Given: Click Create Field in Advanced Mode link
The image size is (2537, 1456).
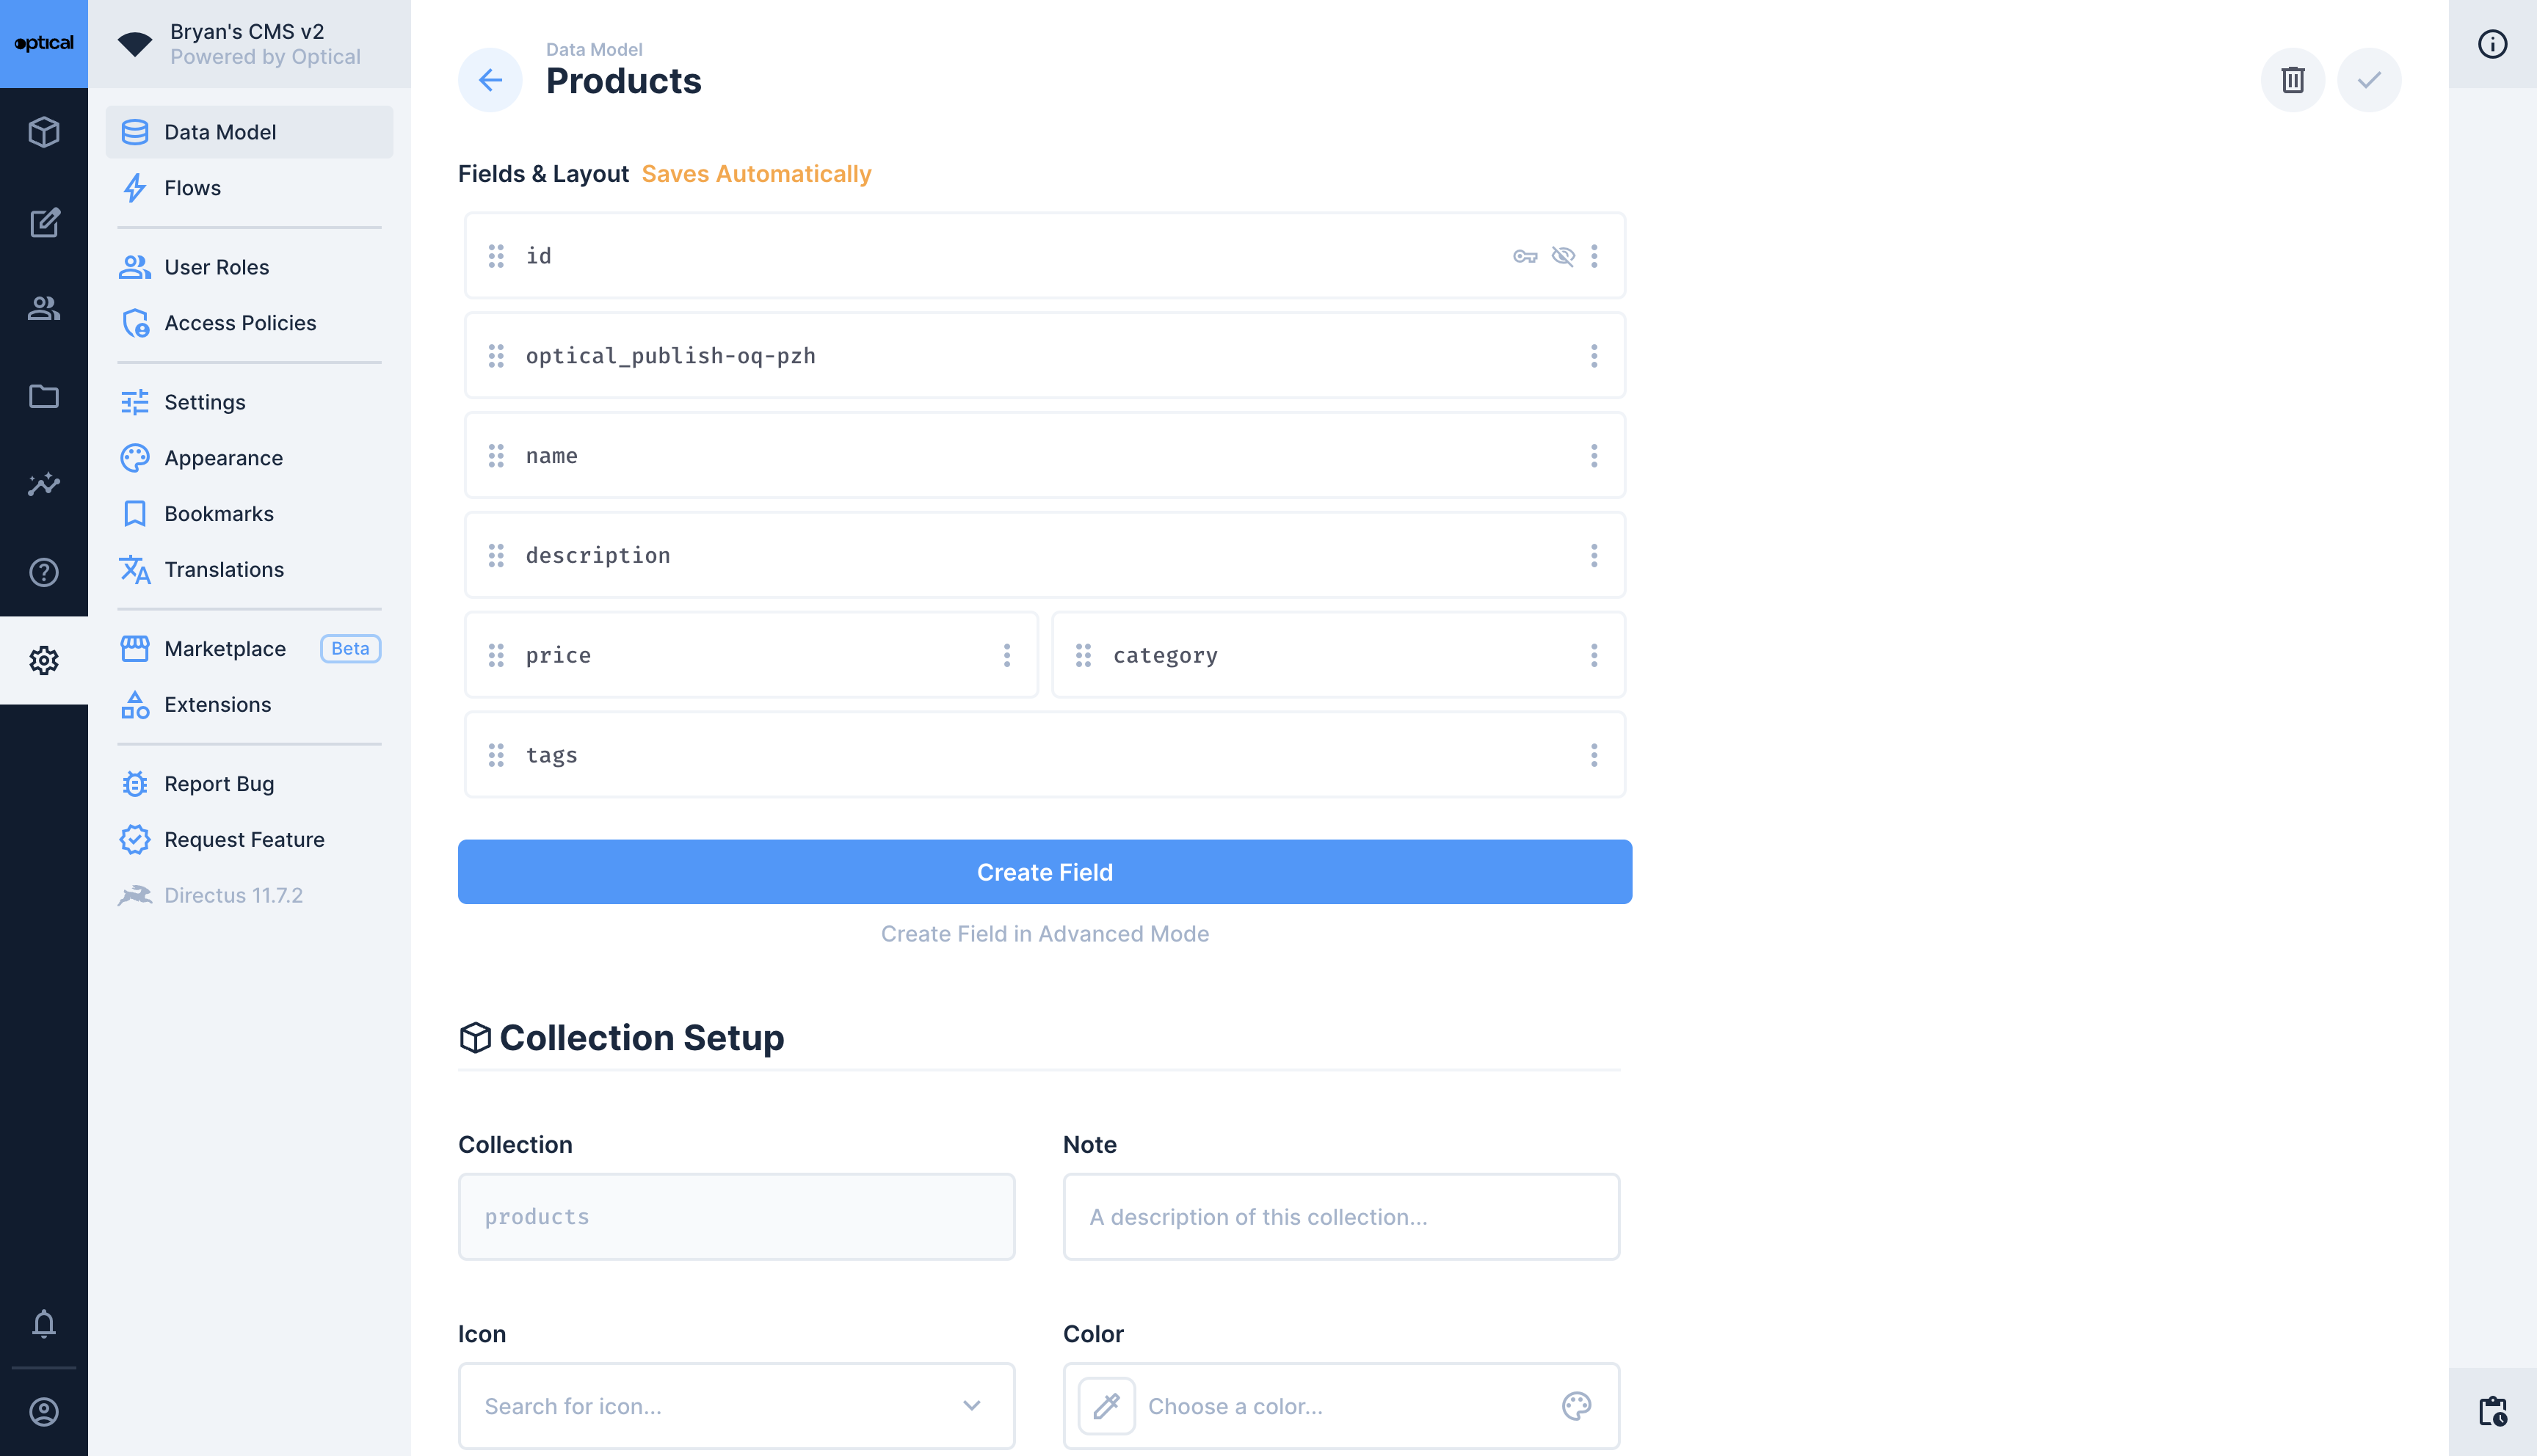Looking at the screenshot, I should tap(1044, 934).
